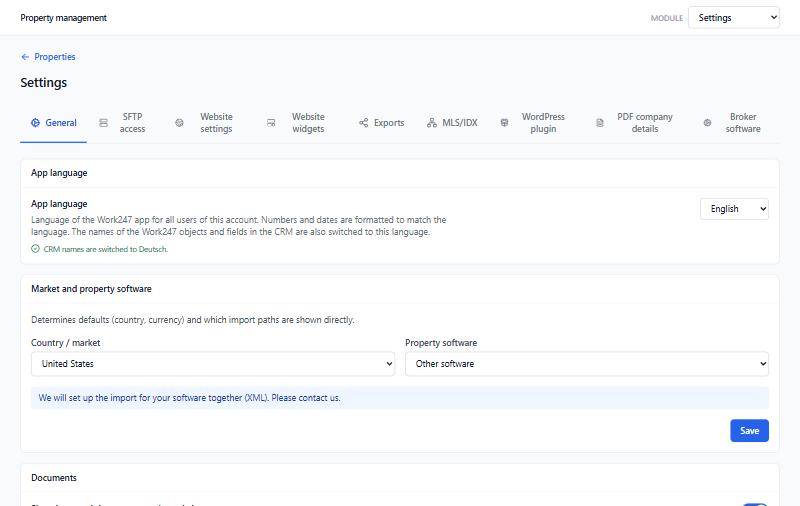
Task: Go to the PDF company details tab
Action: tap(635, 123)
